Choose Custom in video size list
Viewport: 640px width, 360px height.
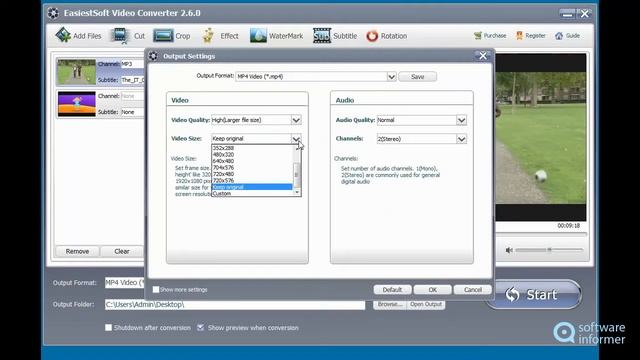pos(252,193)
